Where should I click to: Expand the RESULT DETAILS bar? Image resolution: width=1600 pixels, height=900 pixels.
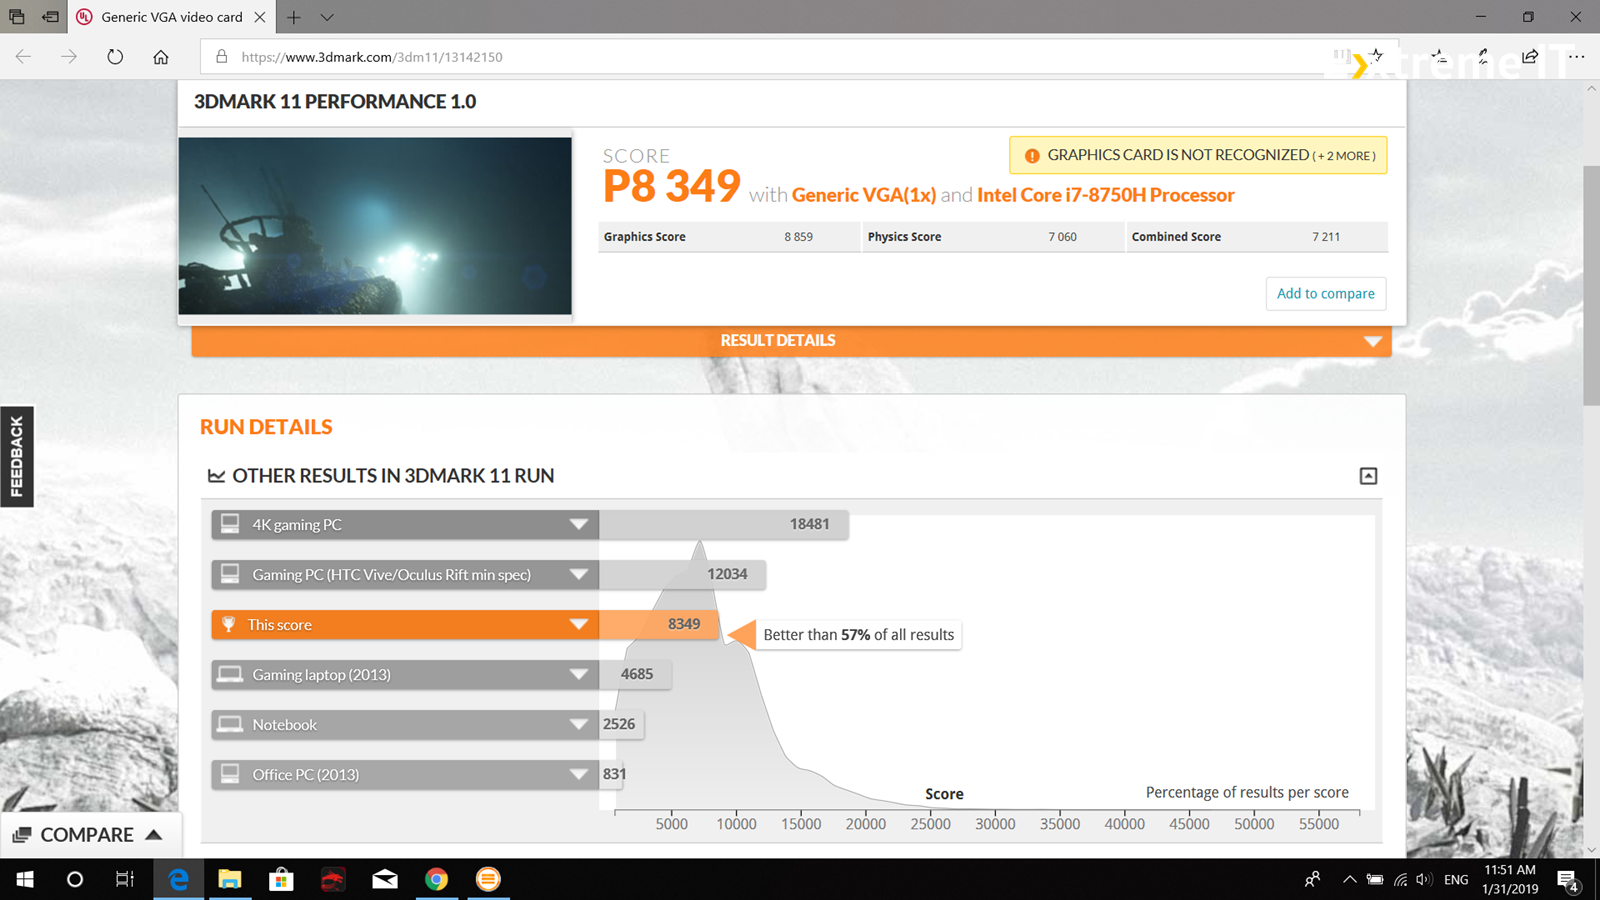pos(791,341)
